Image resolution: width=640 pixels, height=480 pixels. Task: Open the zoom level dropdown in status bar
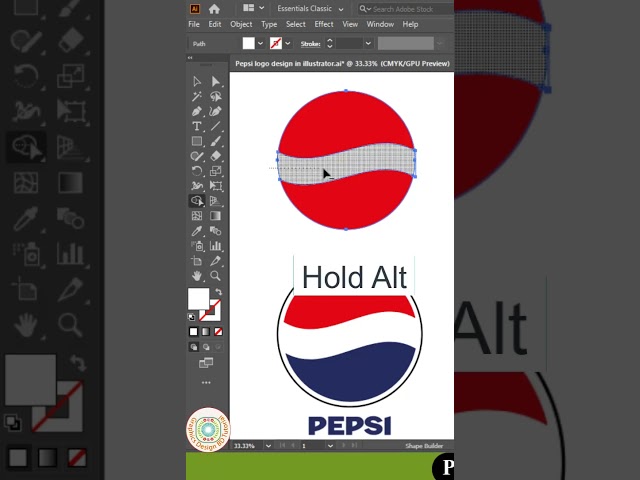pos(268,446)
